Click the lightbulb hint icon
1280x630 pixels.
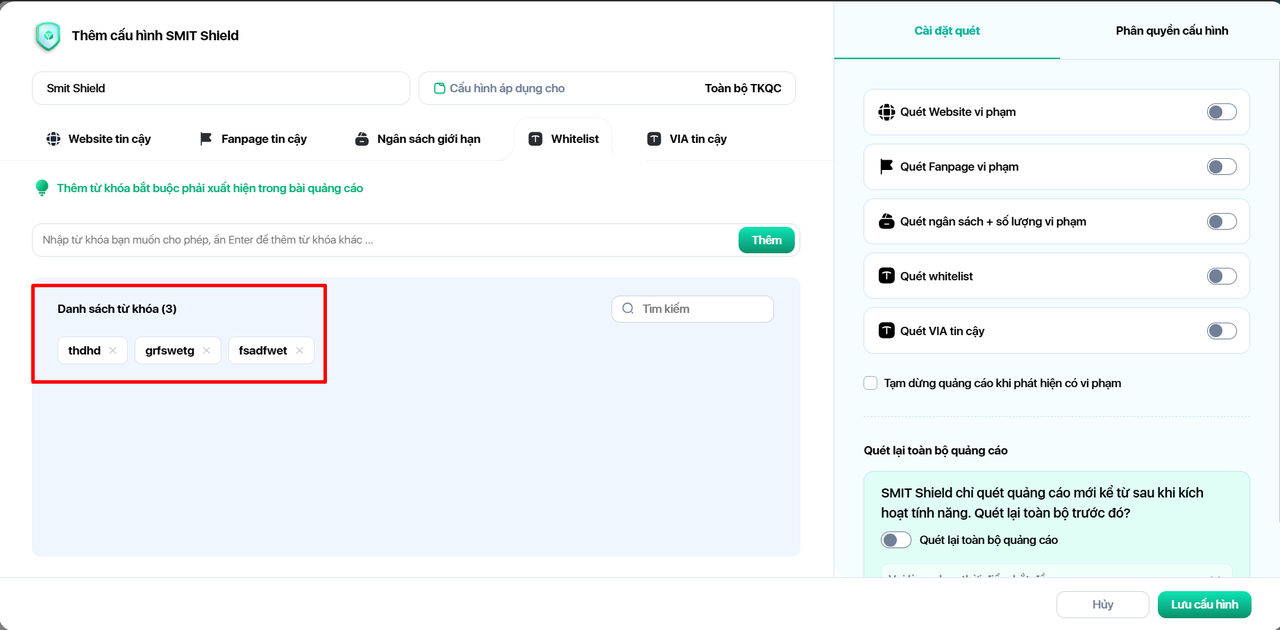(x=42, y=188)
